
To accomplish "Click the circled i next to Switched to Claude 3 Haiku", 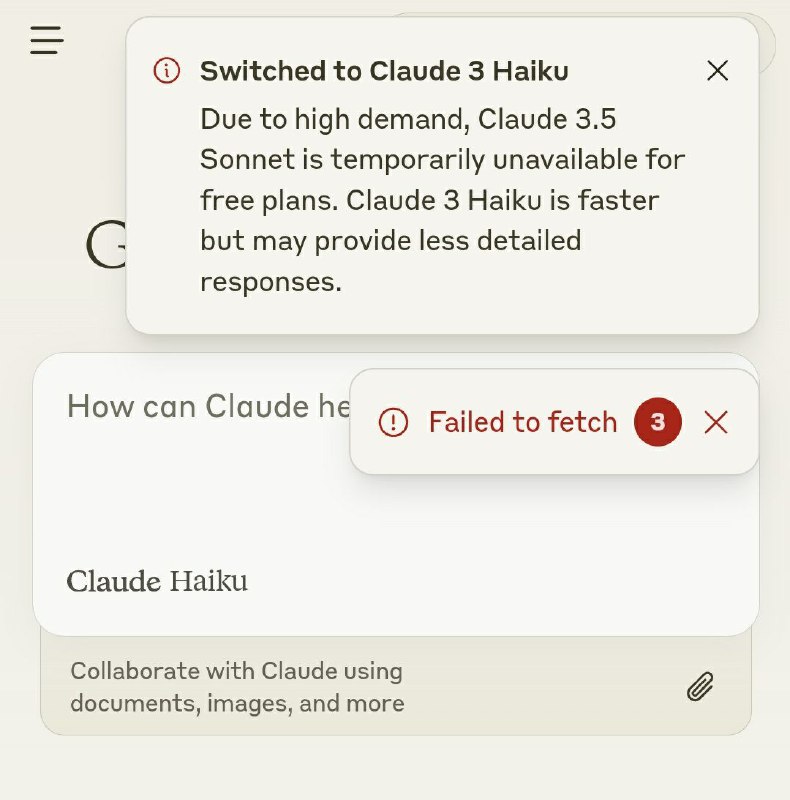I will click(166, 71).
